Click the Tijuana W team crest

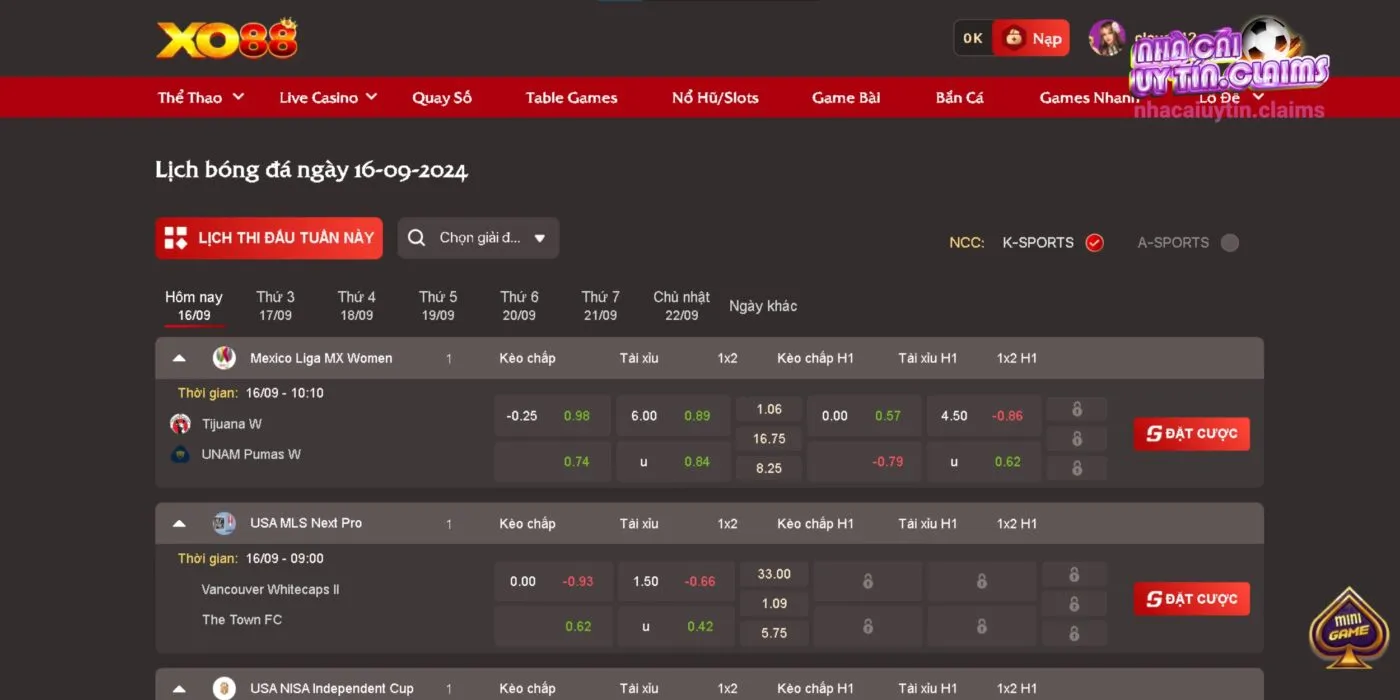(x=180, y=424)
